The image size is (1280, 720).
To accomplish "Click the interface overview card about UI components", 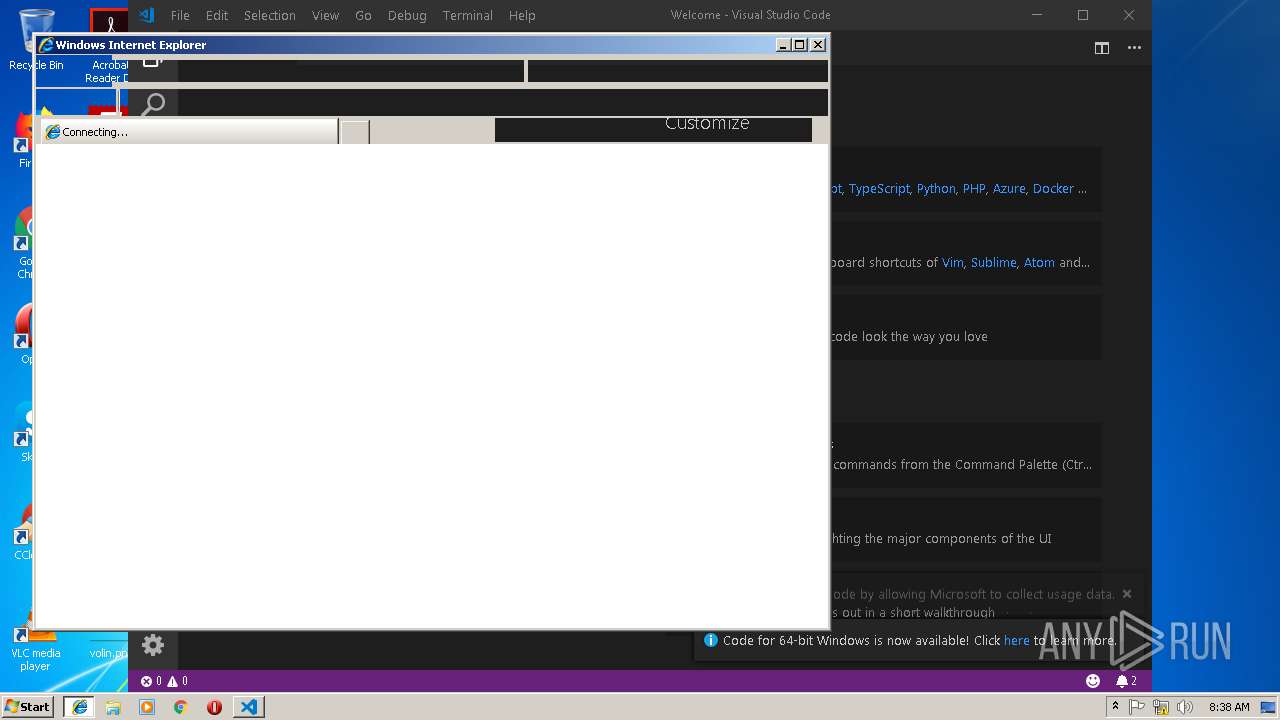I will (965, 530).
